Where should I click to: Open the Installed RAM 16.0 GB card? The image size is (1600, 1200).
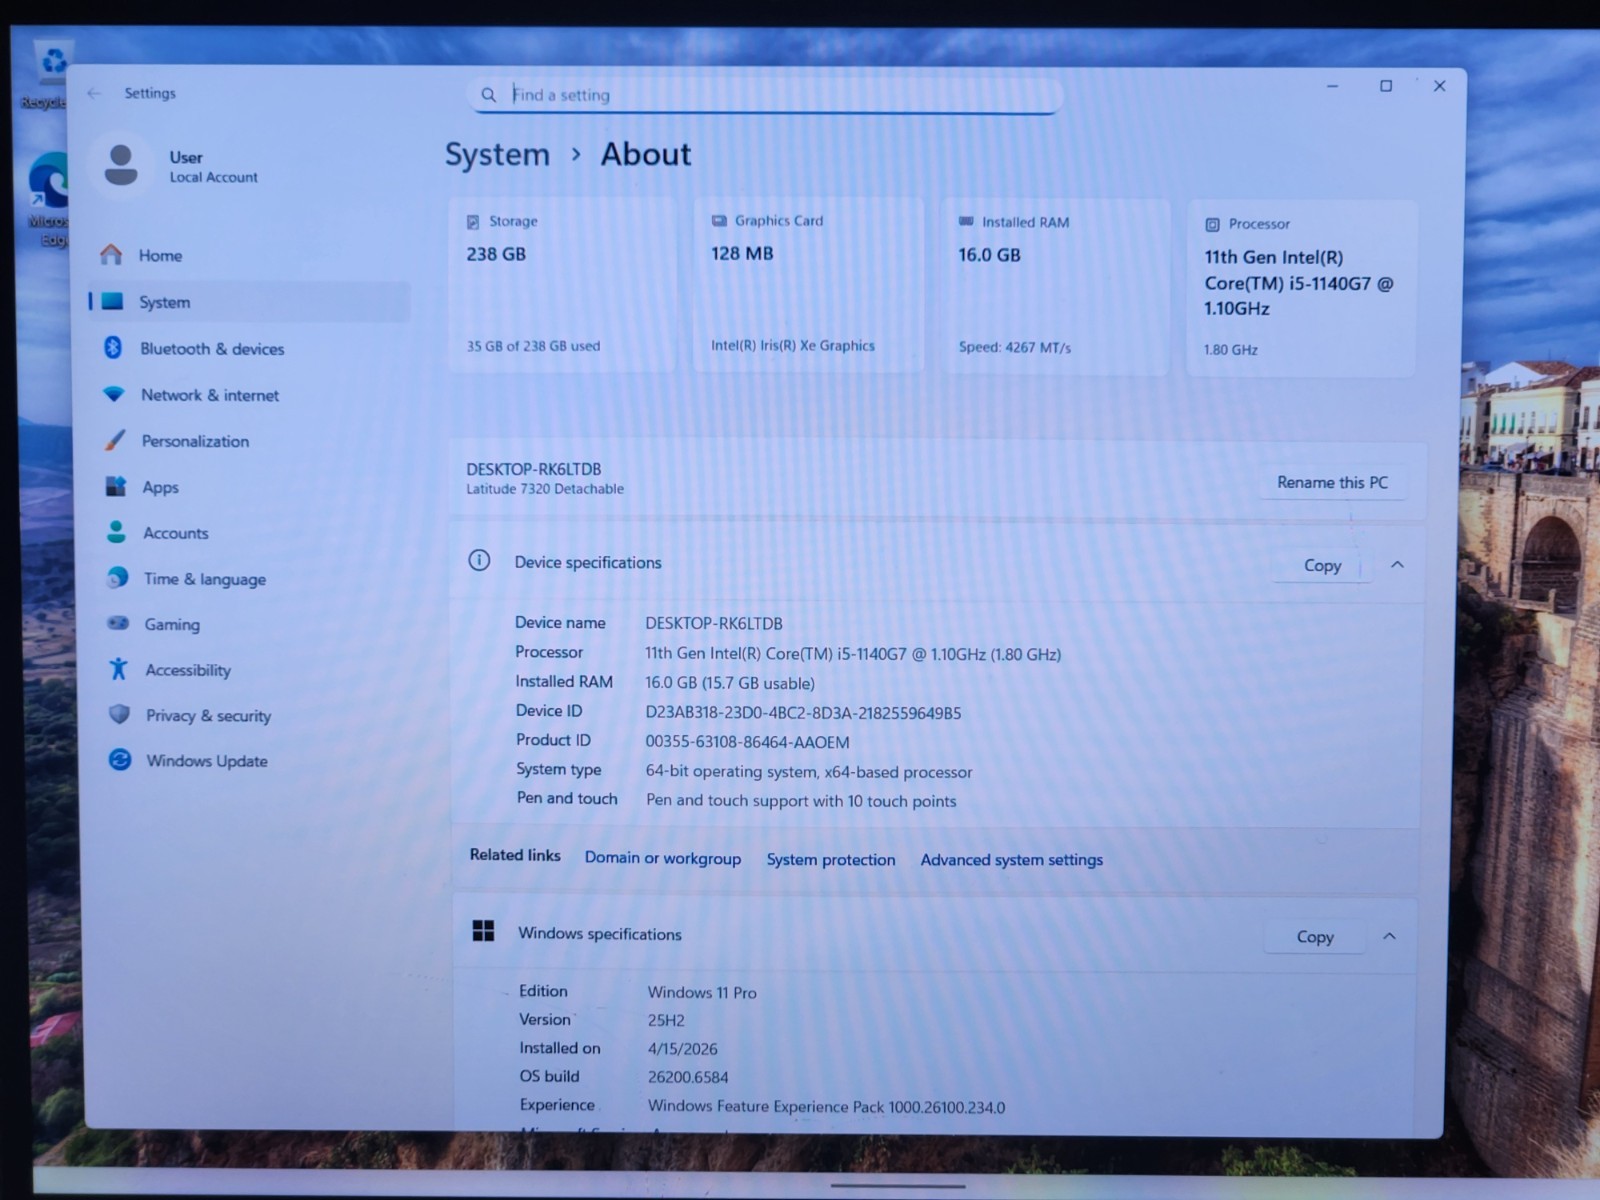[1055, 286]
